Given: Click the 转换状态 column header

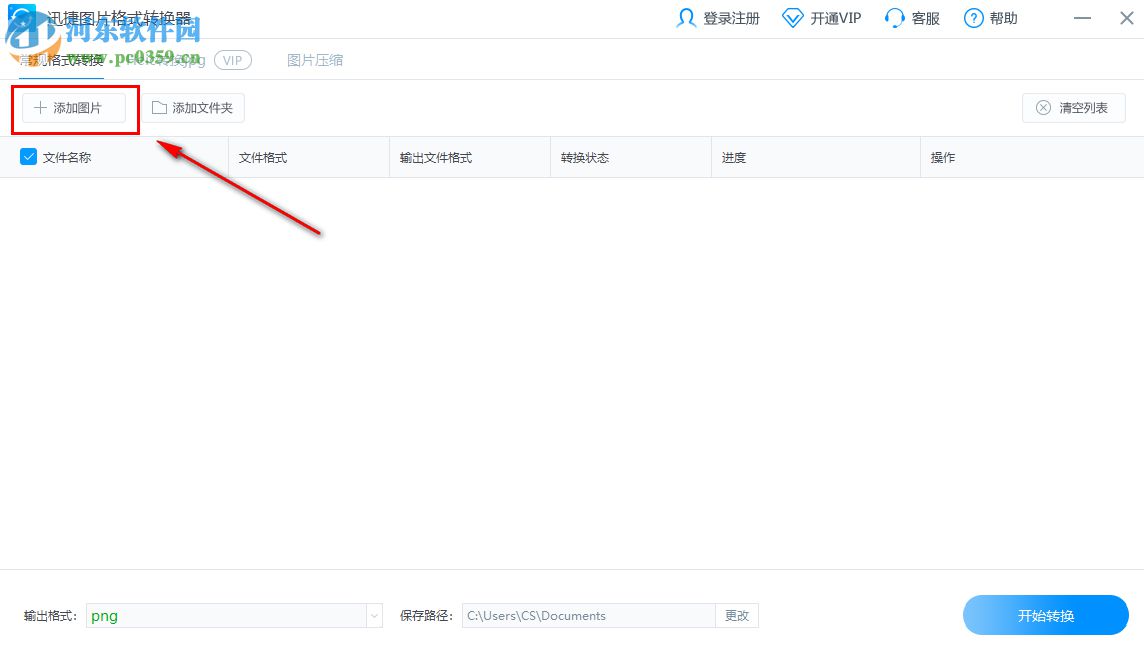Looking at the screenshot, I should (584, 157).
